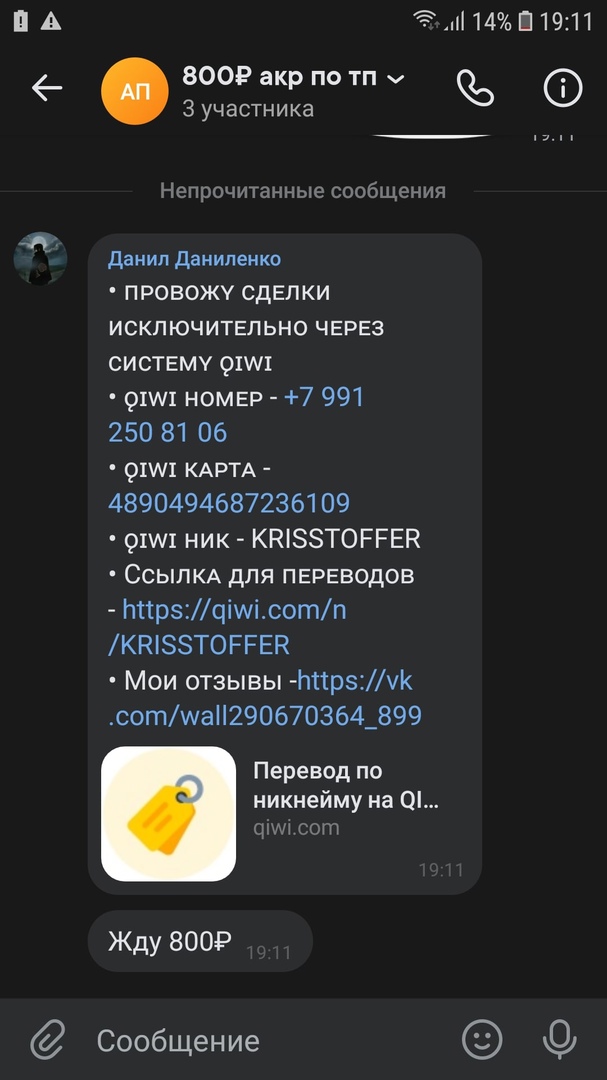607x1080 pixels.
Task: Tap the 'Перевод по никнейму' preview title
Action: coord(346,786)
